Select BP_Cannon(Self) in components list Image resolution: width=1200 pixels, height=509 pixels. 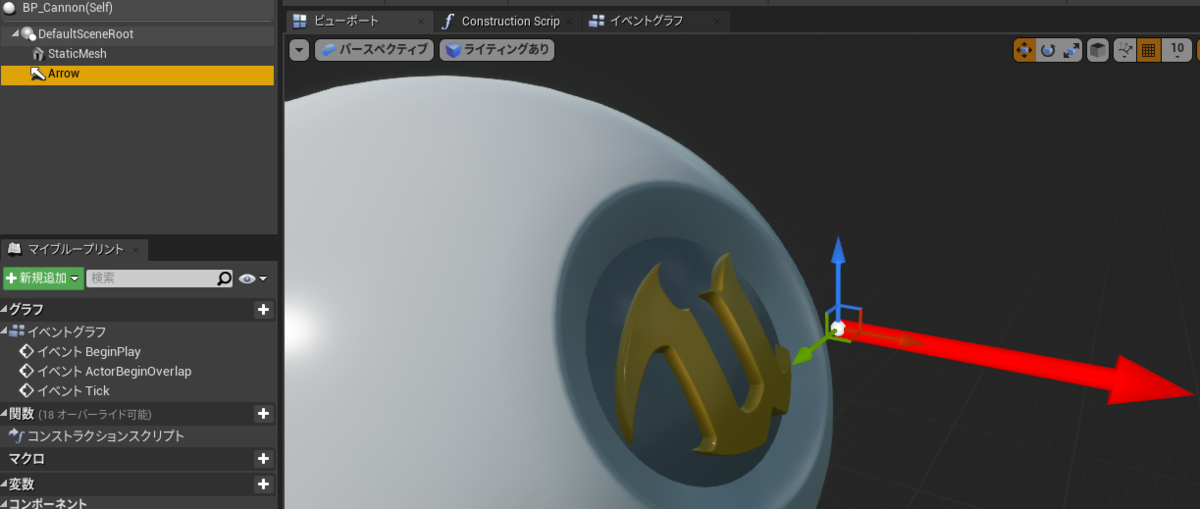point(137,8)
